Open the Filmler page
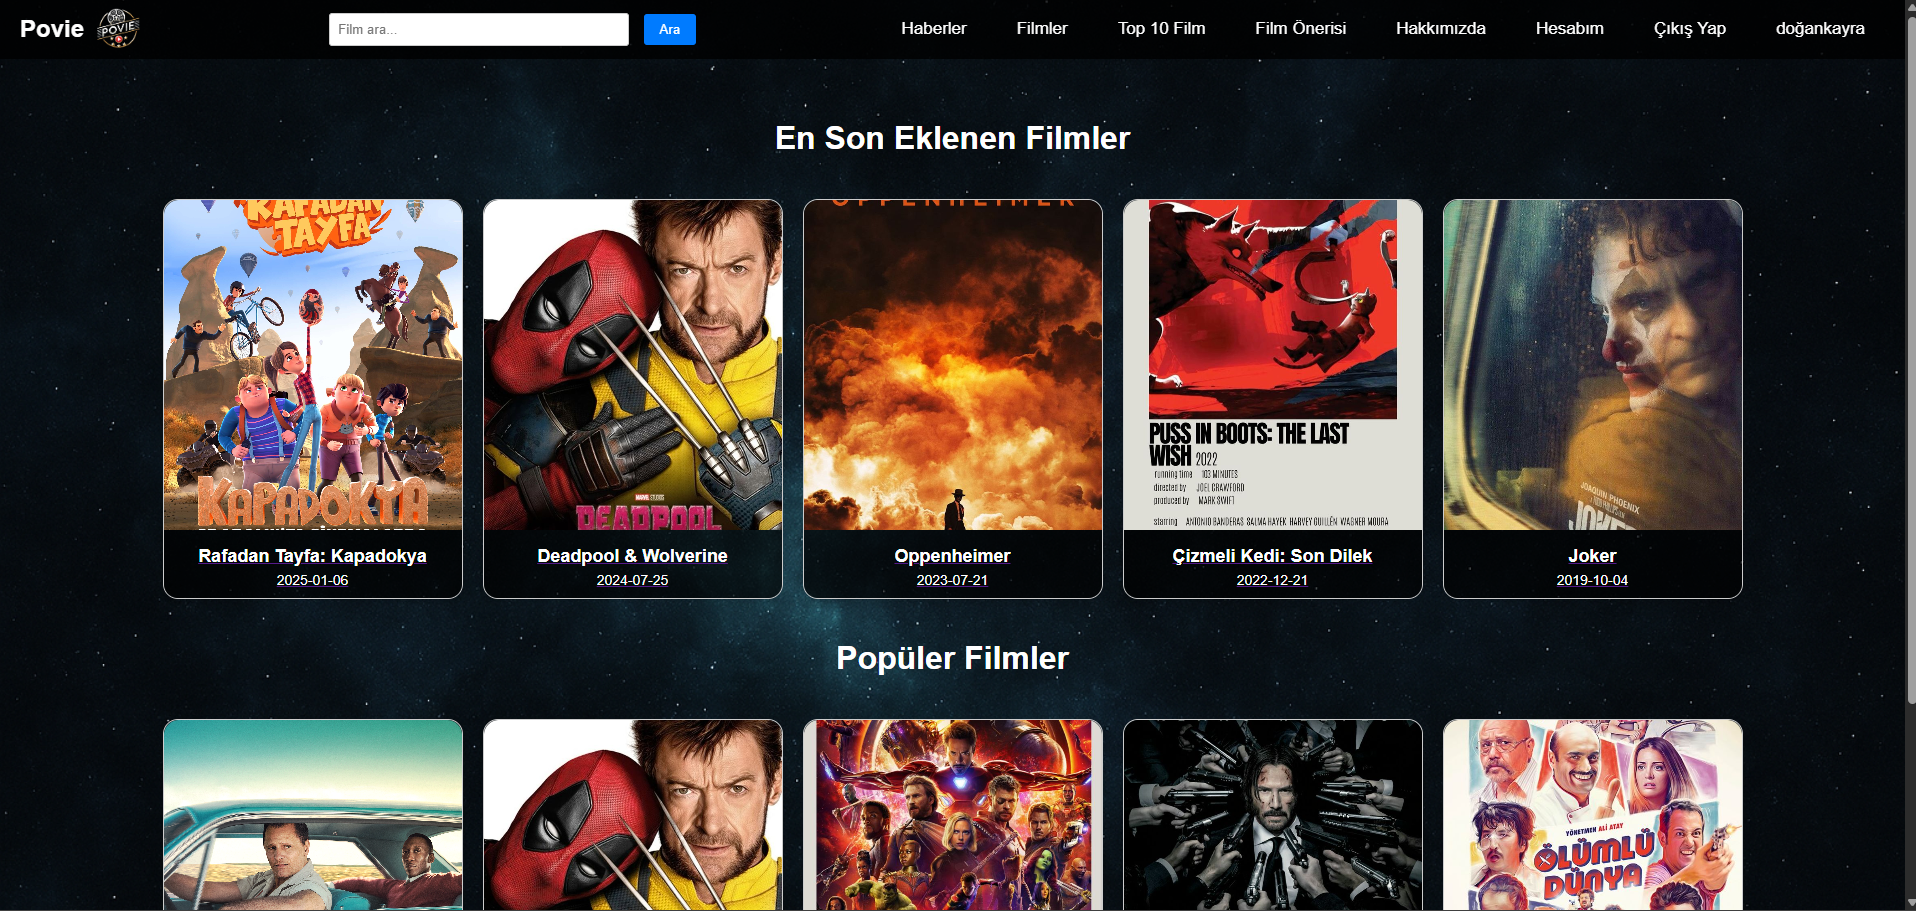Screen dimensions: 1916x911 pos(1041,28)
